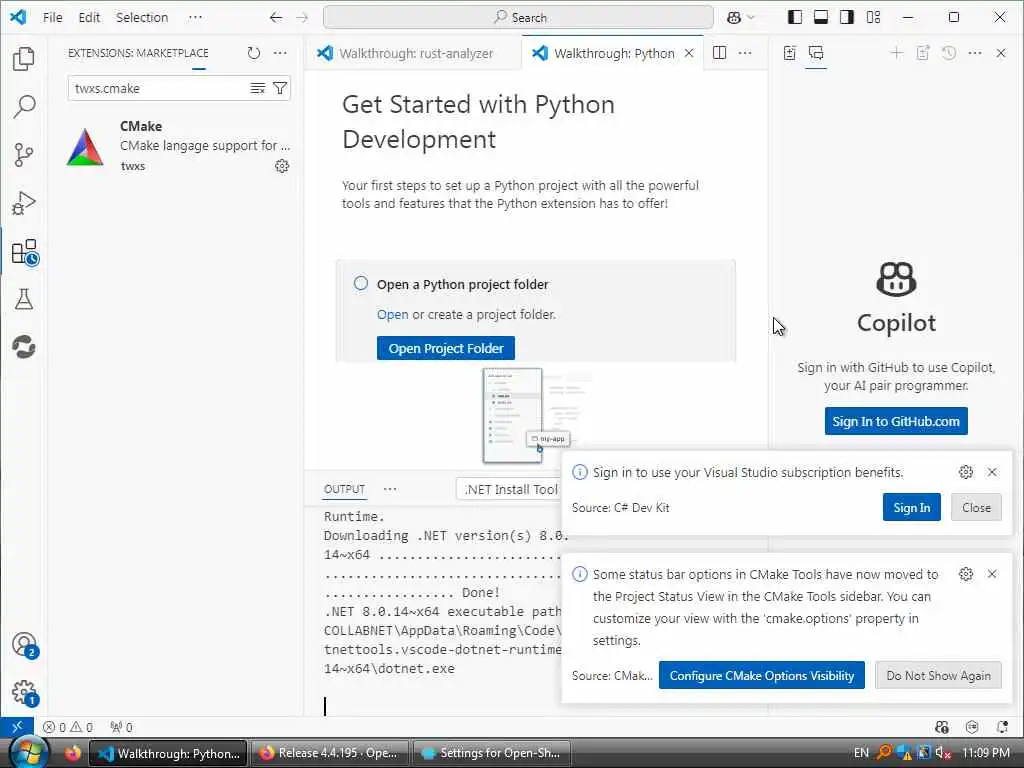Click the walkthrough project folder illustration
Screen dimensions: 1024x768
pos(537,415)
